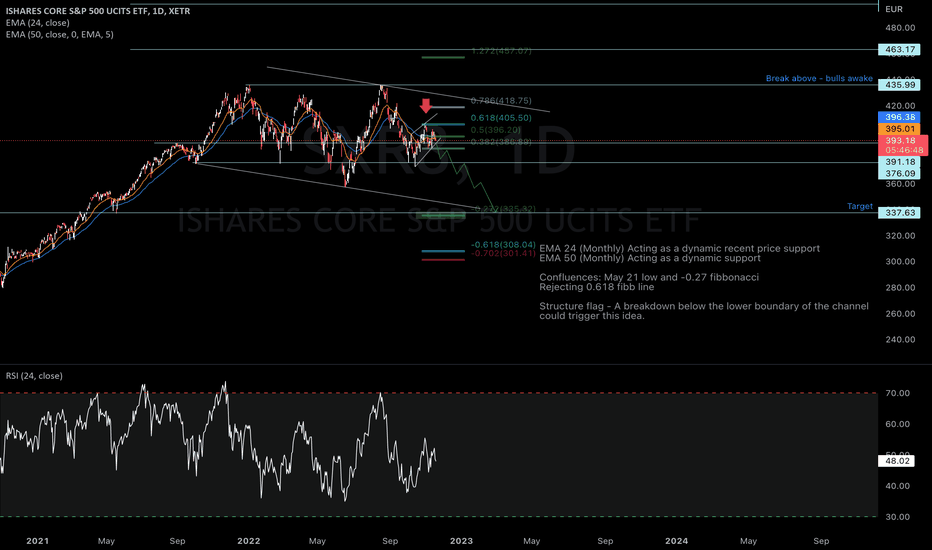This screenshot has height=550, width=932.
Task: Select the EMA (24, close) indicator legend
Action: coord(37,23)
